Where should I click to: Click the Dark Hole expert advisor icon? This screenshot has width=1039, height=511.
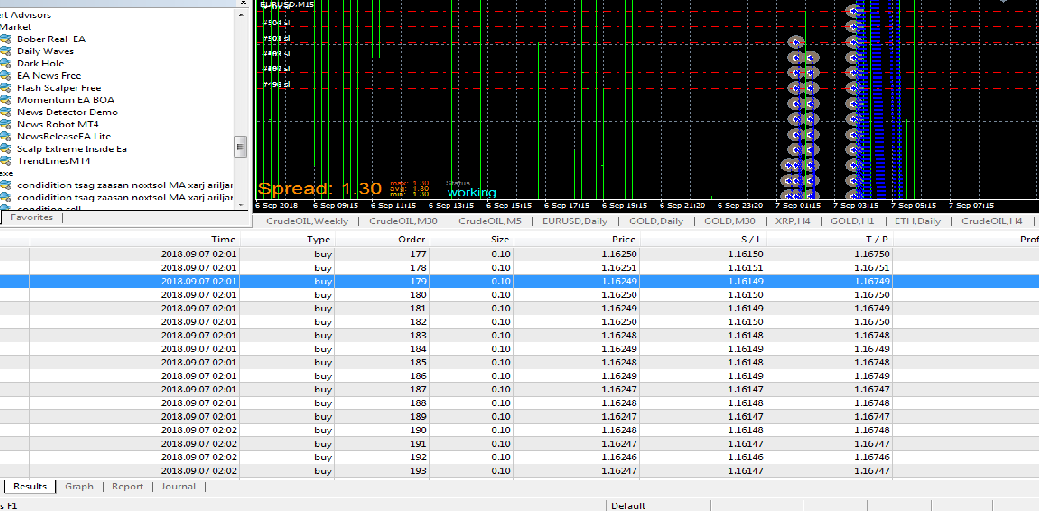(6, 64)
